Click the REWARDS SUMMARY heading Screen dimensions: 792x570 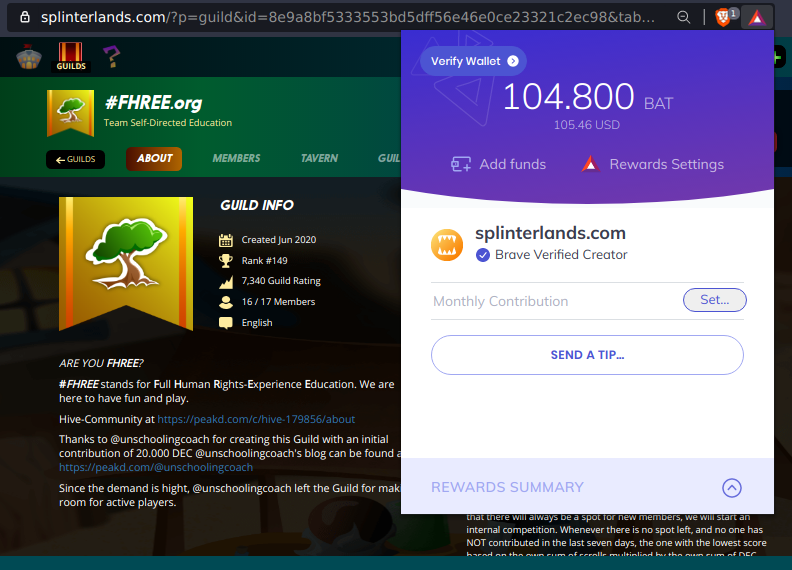pos(507,487)
